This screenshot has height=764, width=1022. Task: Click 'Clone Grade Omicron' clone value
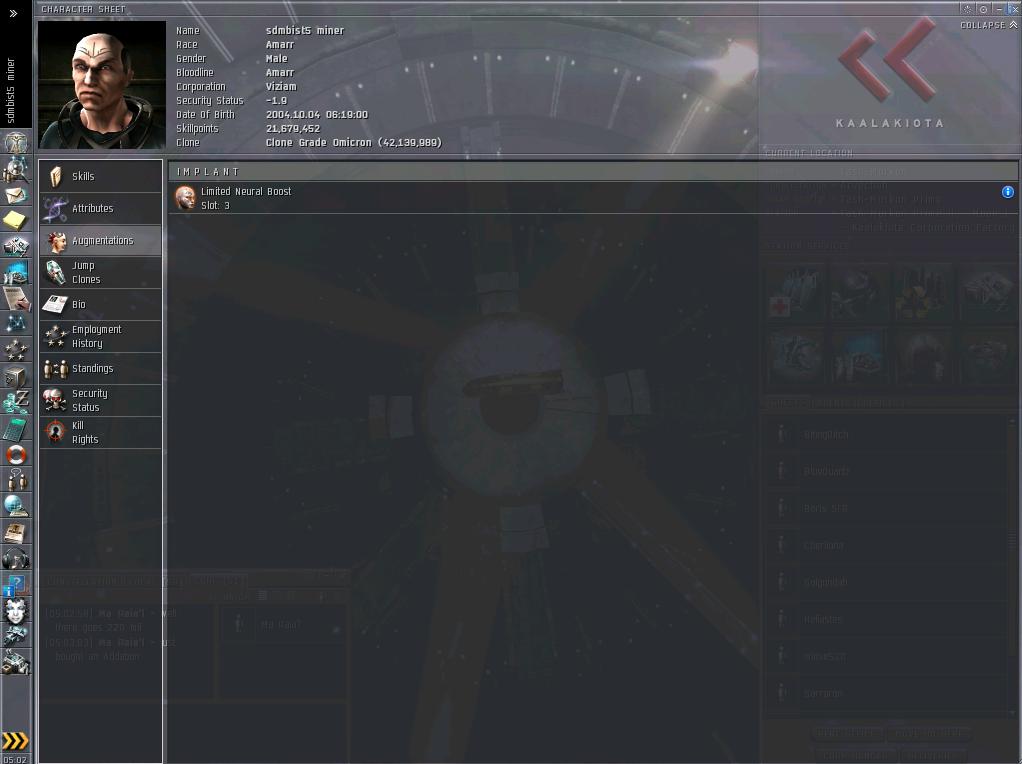pyautogui.click(x=353, y=143)
